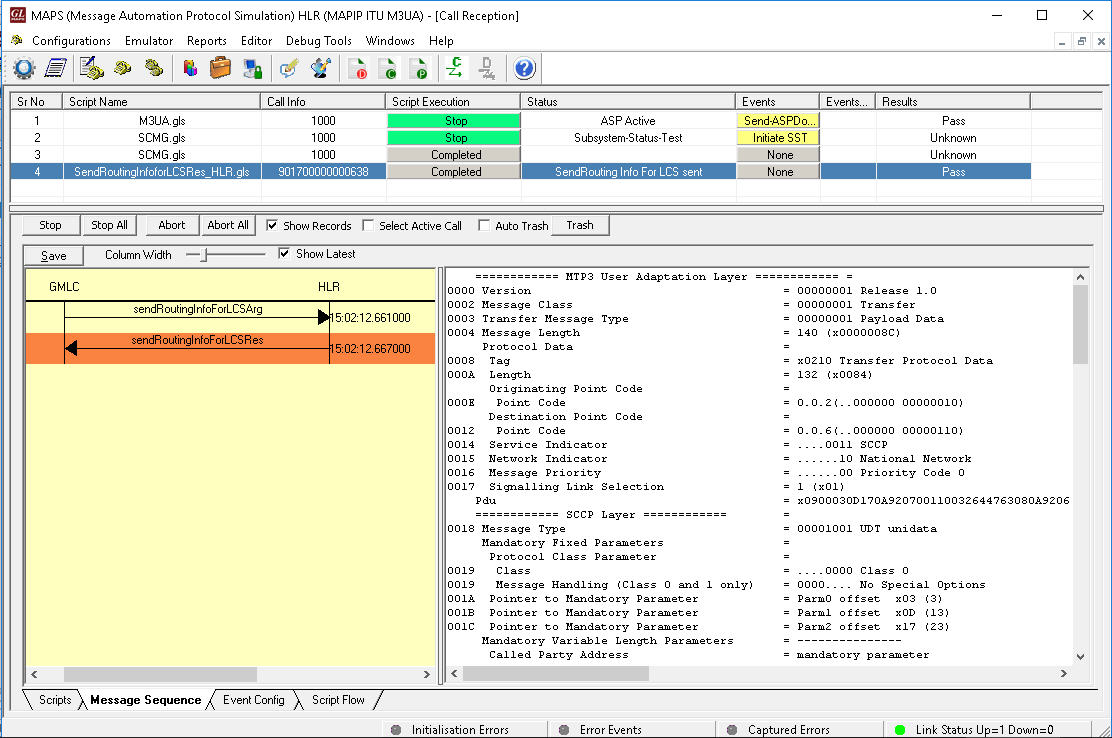Screen dimensions: 1112x738
Task: Click the computer with padlock icon
Action: pos(253,68)
